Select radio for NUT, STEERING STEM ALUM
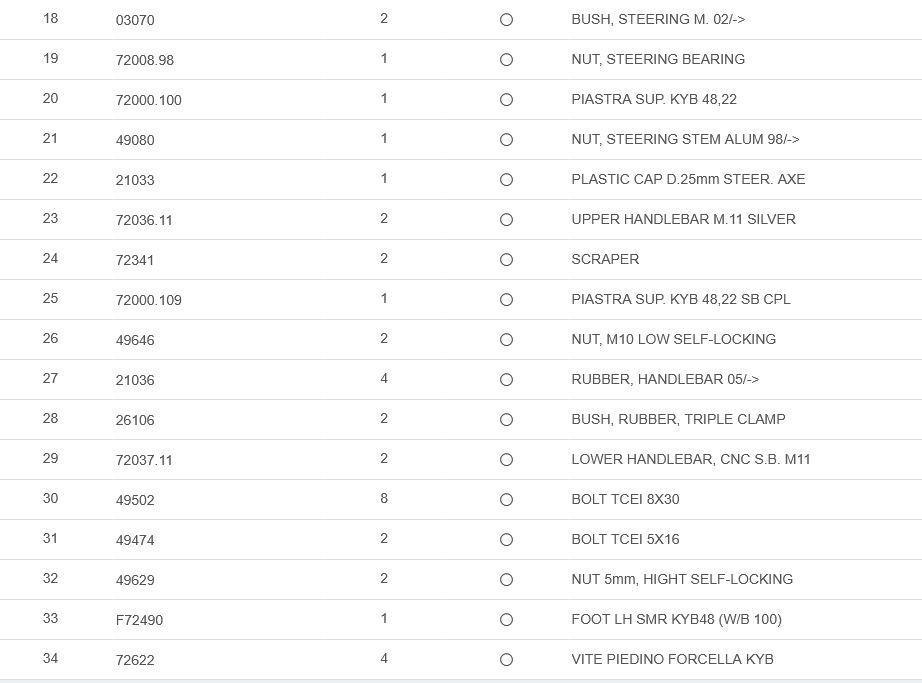 (x=506, y=140)
